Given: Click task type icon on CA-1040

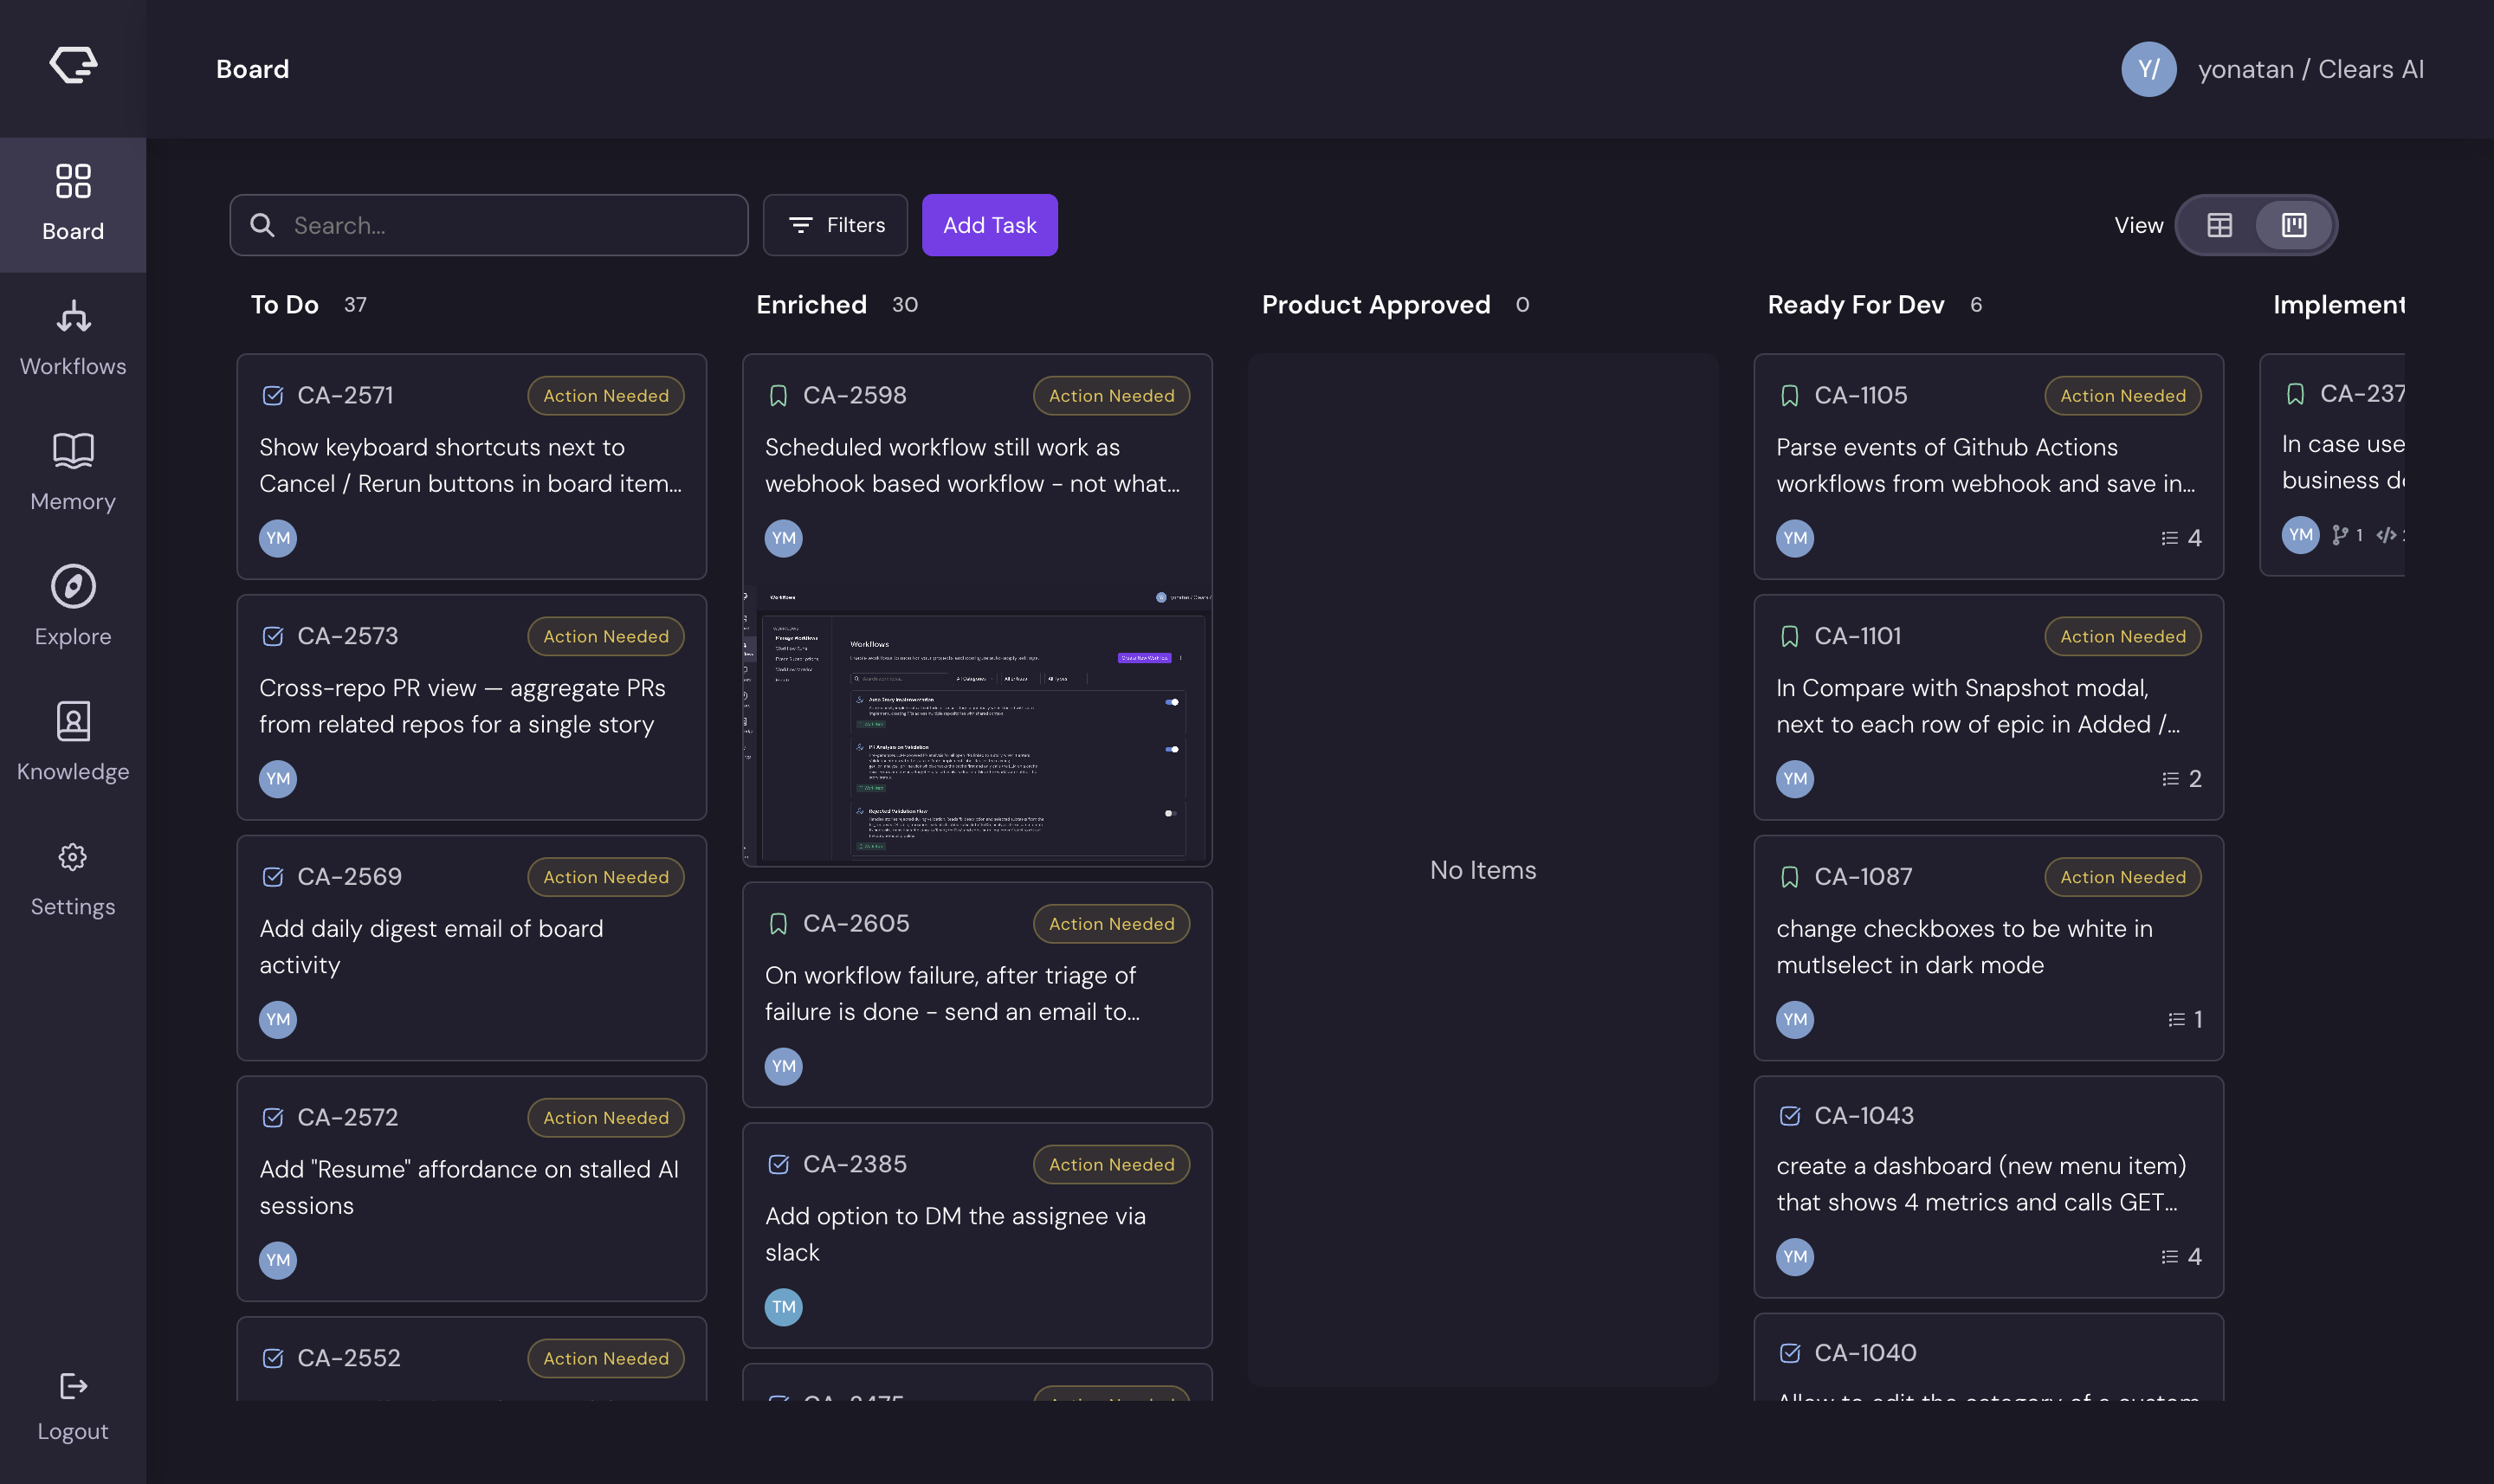Looking at the screenshot, I should pos(1790,1353).
